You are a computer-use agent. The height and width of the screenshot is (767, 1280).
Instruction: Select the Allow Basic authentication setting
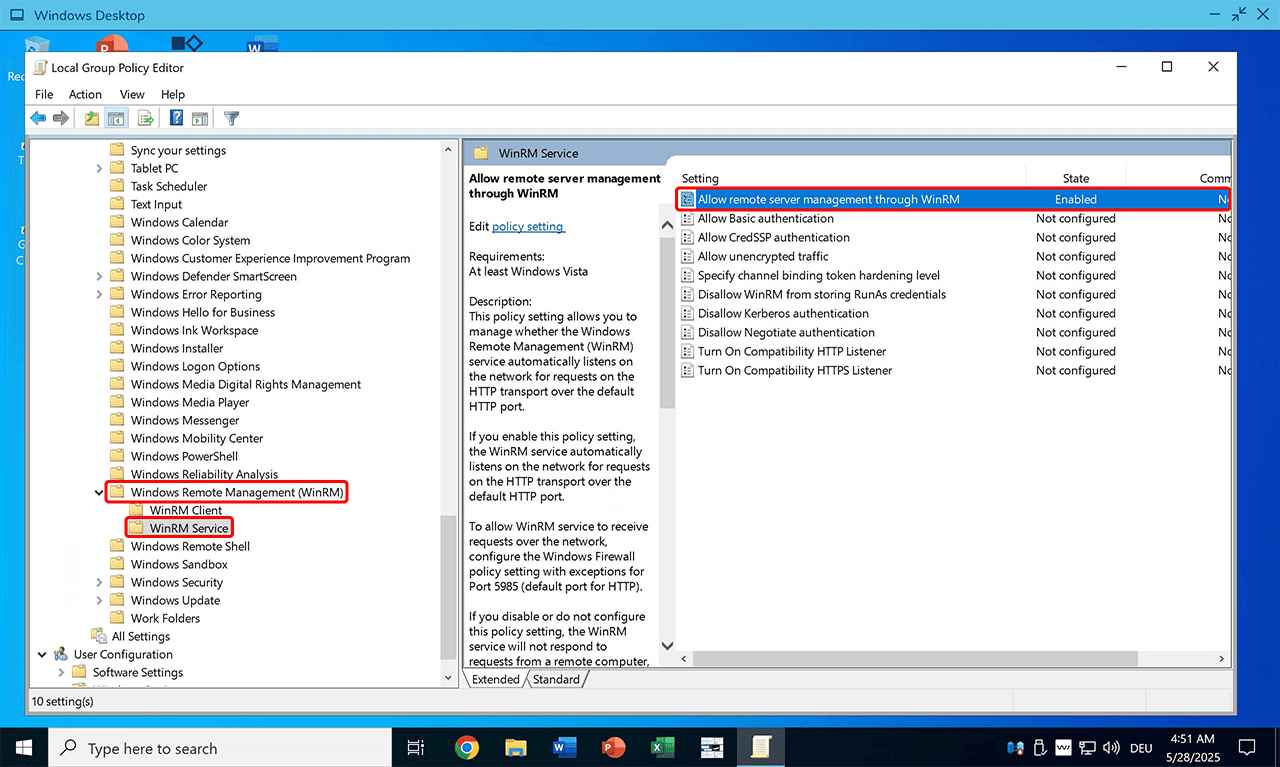coord(765,218)
